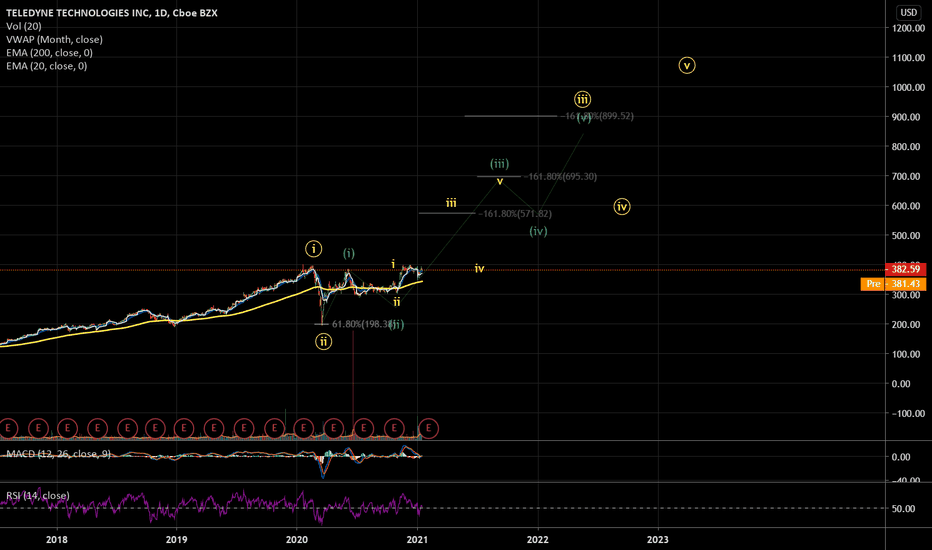
Task: Select the circled yellow wave iv label
Action: click(622, 206)
